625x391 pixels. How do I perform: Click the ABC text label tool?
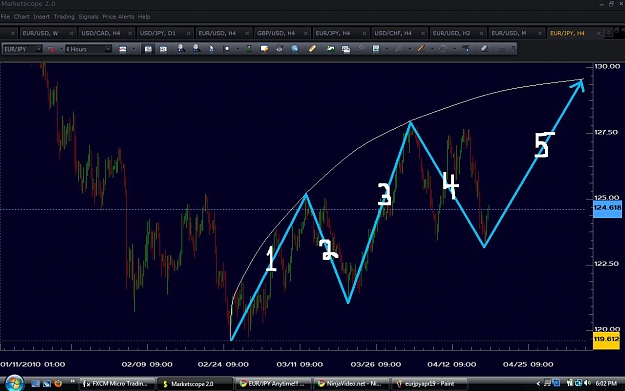click(466, 49)
